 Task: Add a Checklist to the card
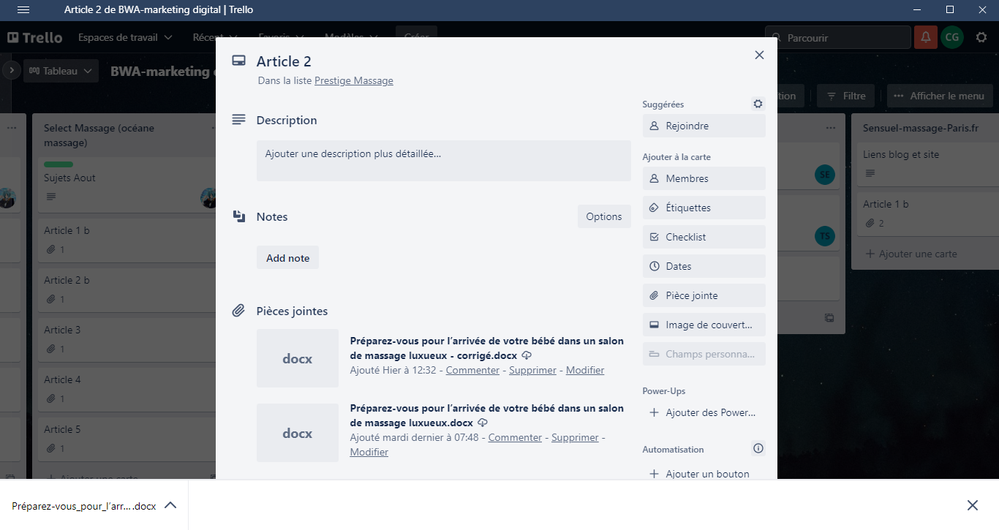click(703, 237)
